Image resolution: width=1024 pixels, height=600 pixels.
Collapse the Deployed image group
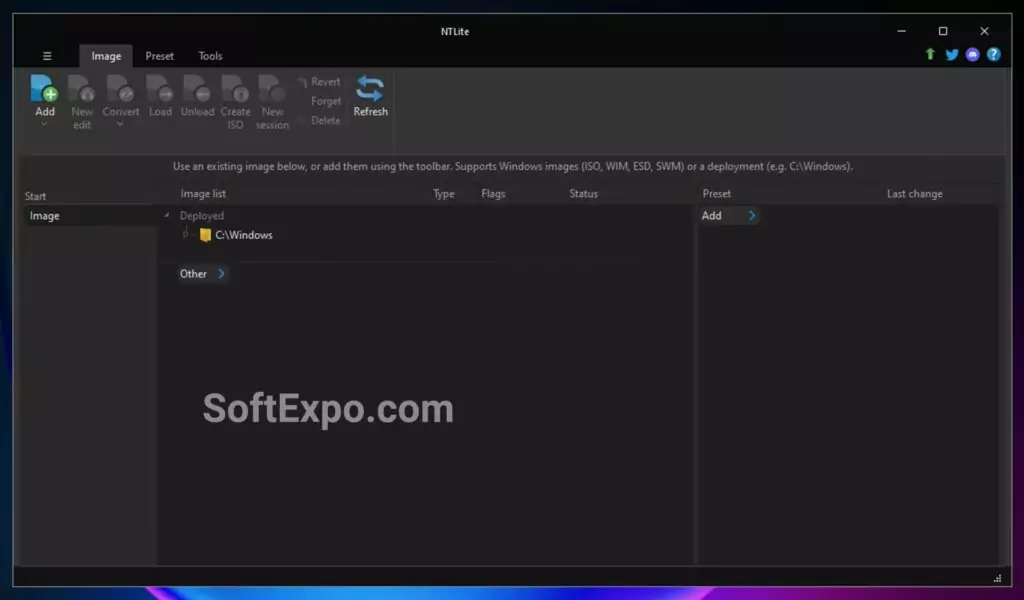166,214
